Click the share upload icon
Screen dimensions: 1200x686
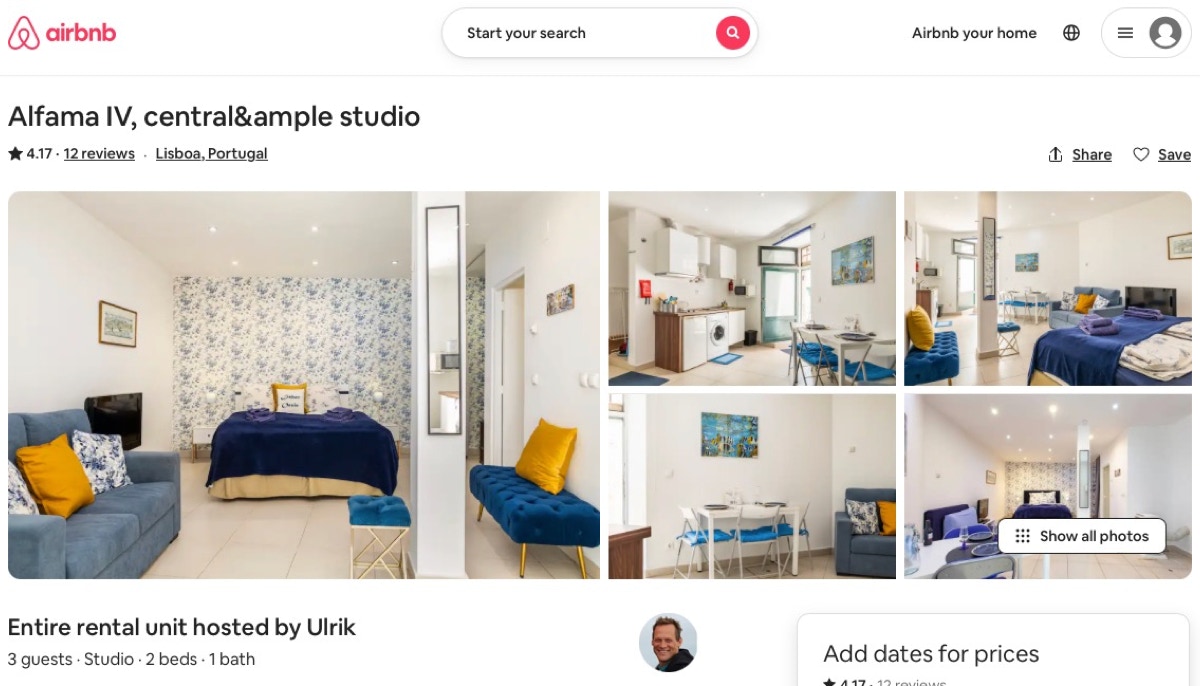(x=1055, y=154)
